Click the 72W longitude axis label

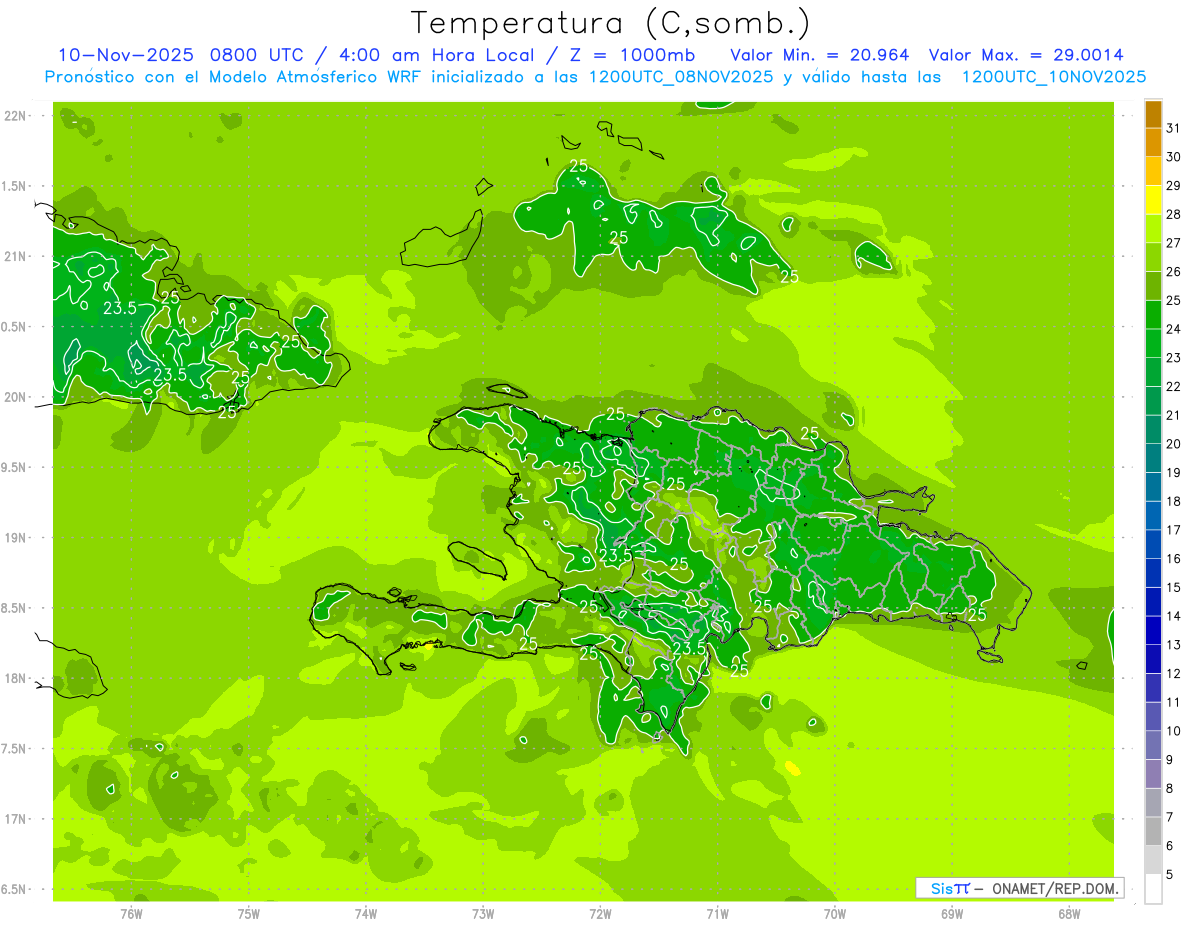[600, 913]
